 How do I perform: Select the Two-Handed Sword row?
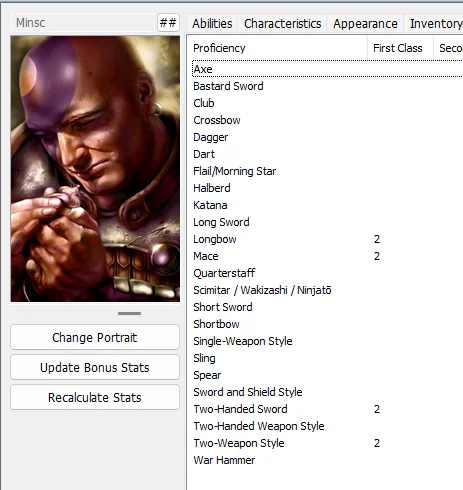click(327, 409)
